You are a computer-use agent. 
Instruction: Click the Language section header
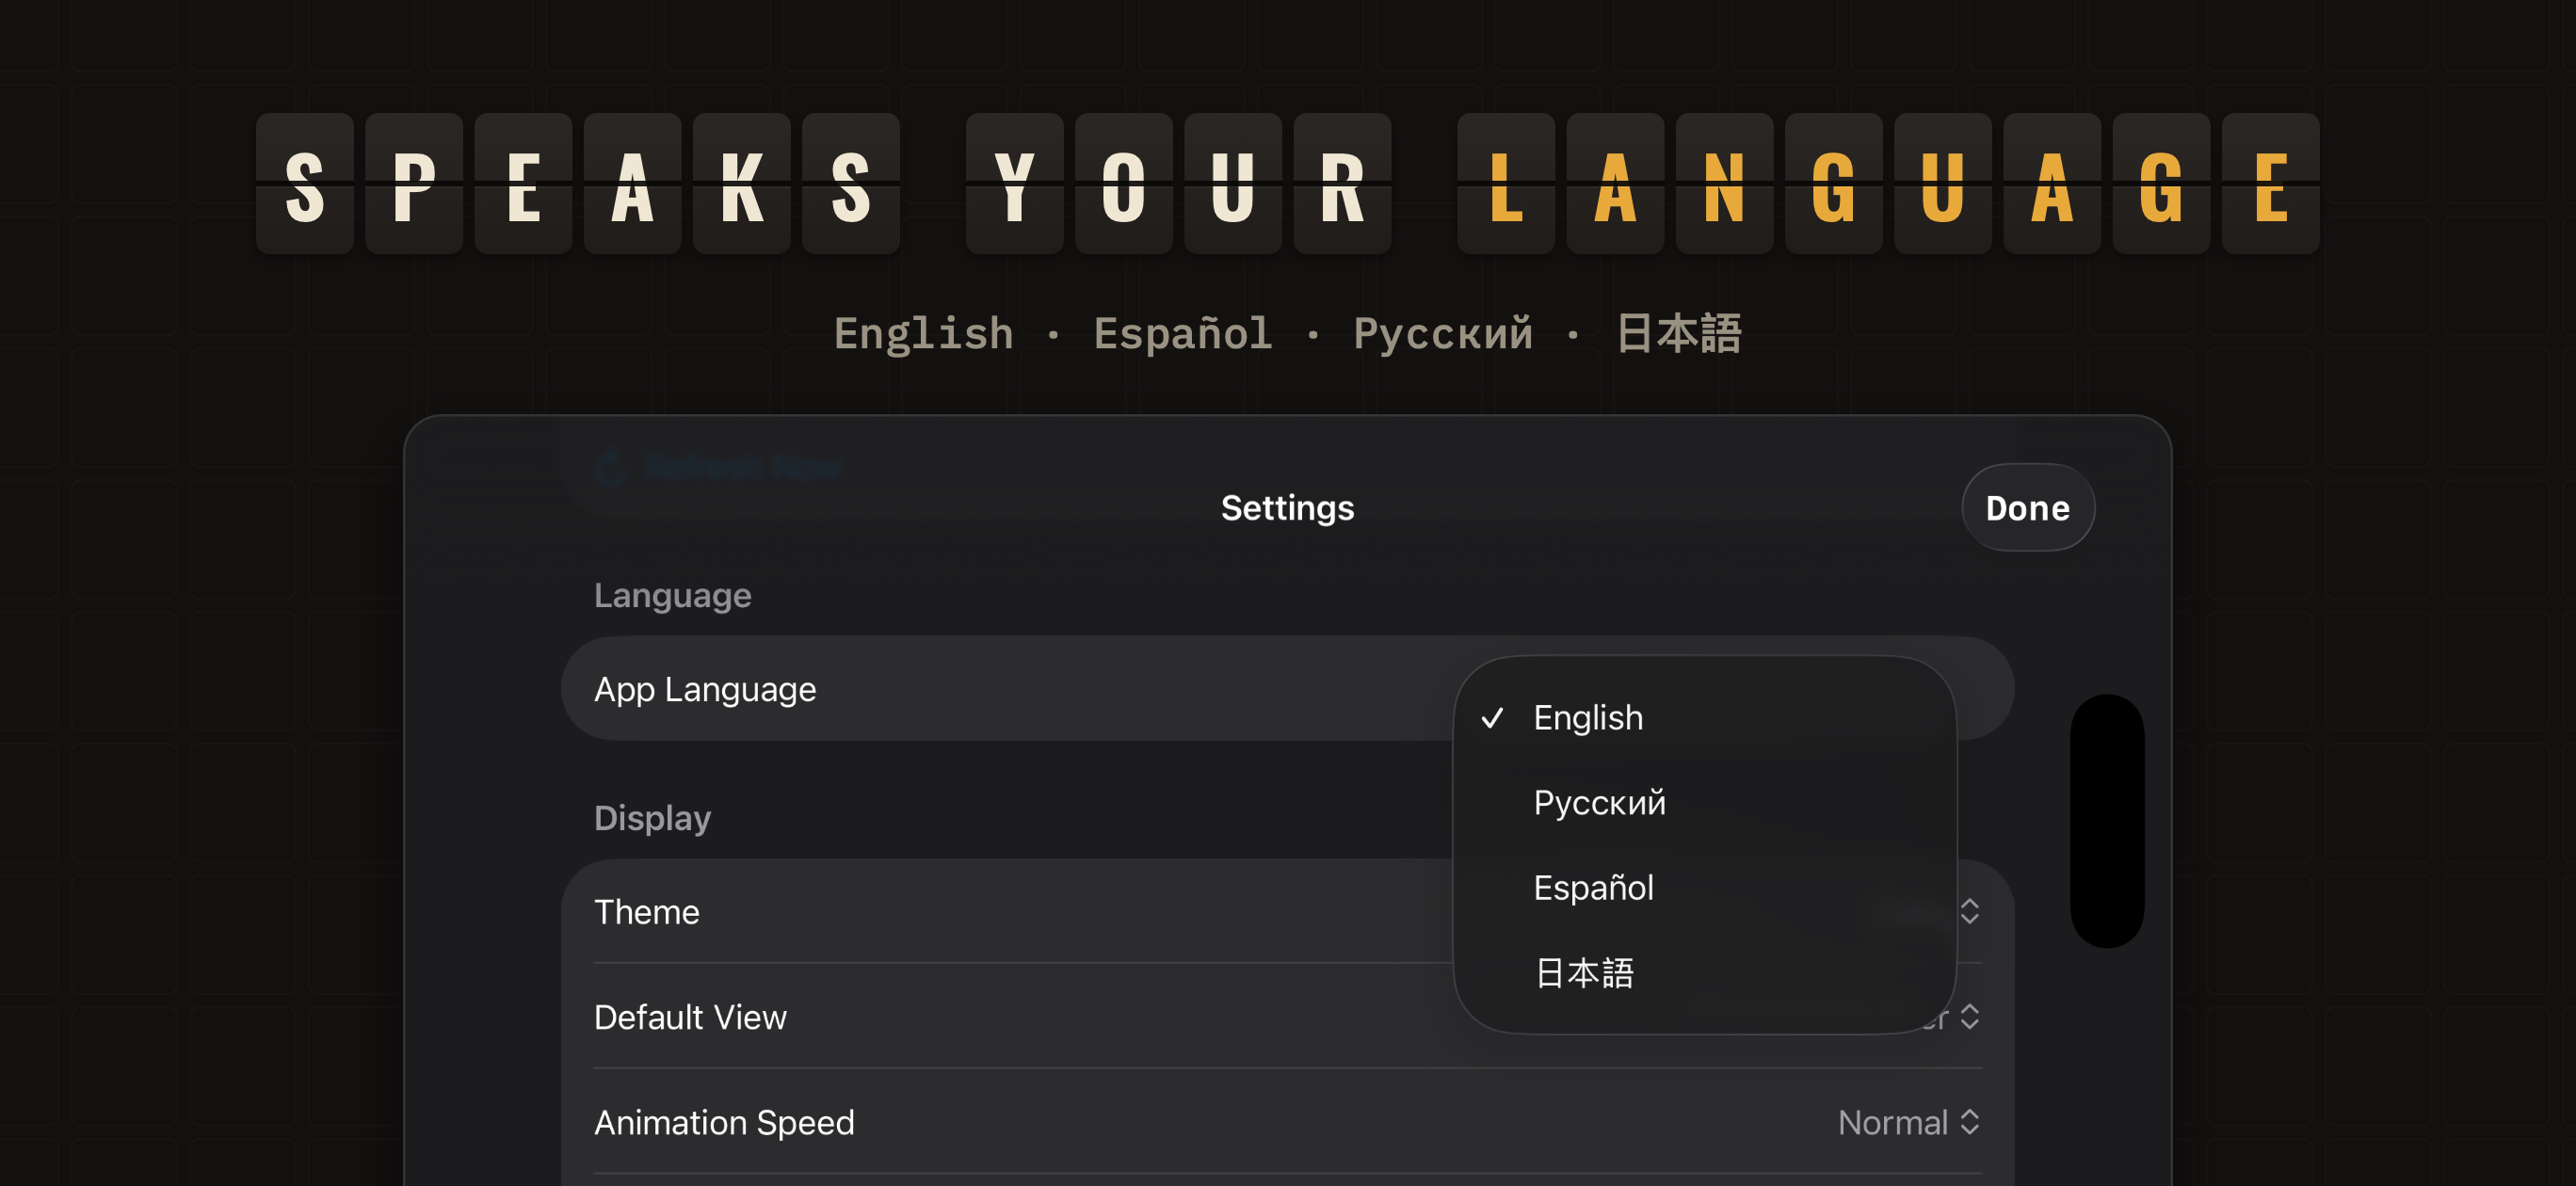[672, 595]
